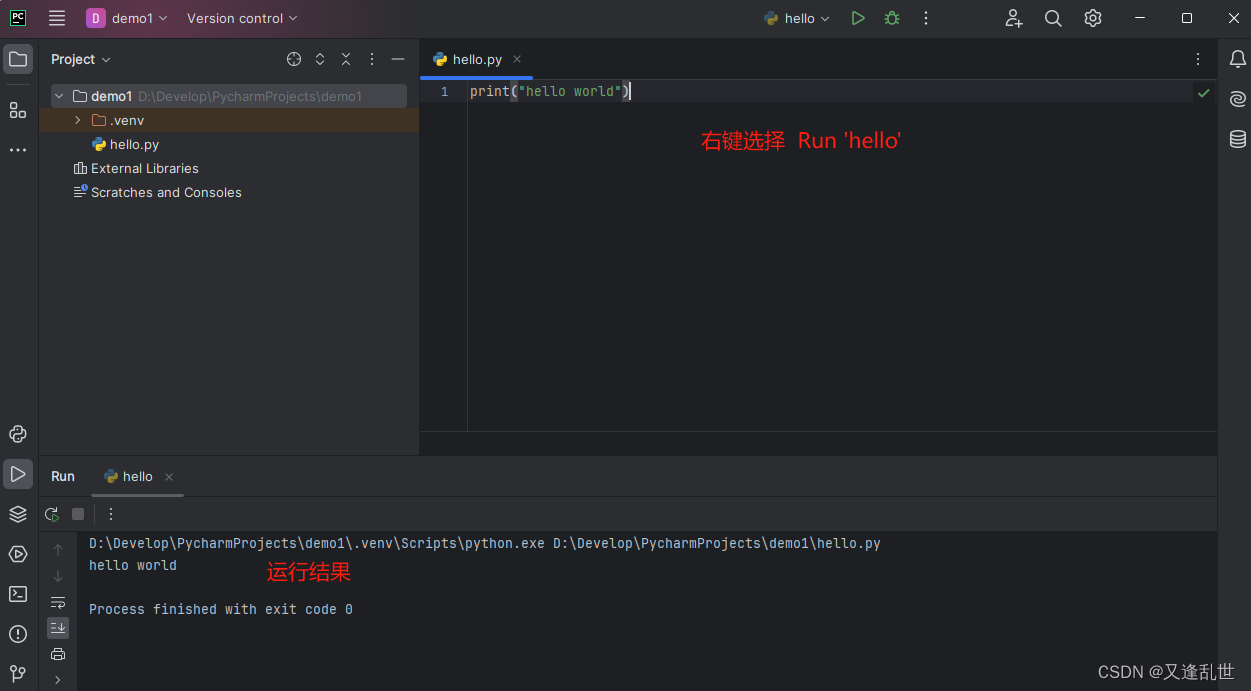The height and width of the screenshot is (691, 1251).
Task: Click the Down the Stack Trace arrow
Action: click(x=58, y=576)
